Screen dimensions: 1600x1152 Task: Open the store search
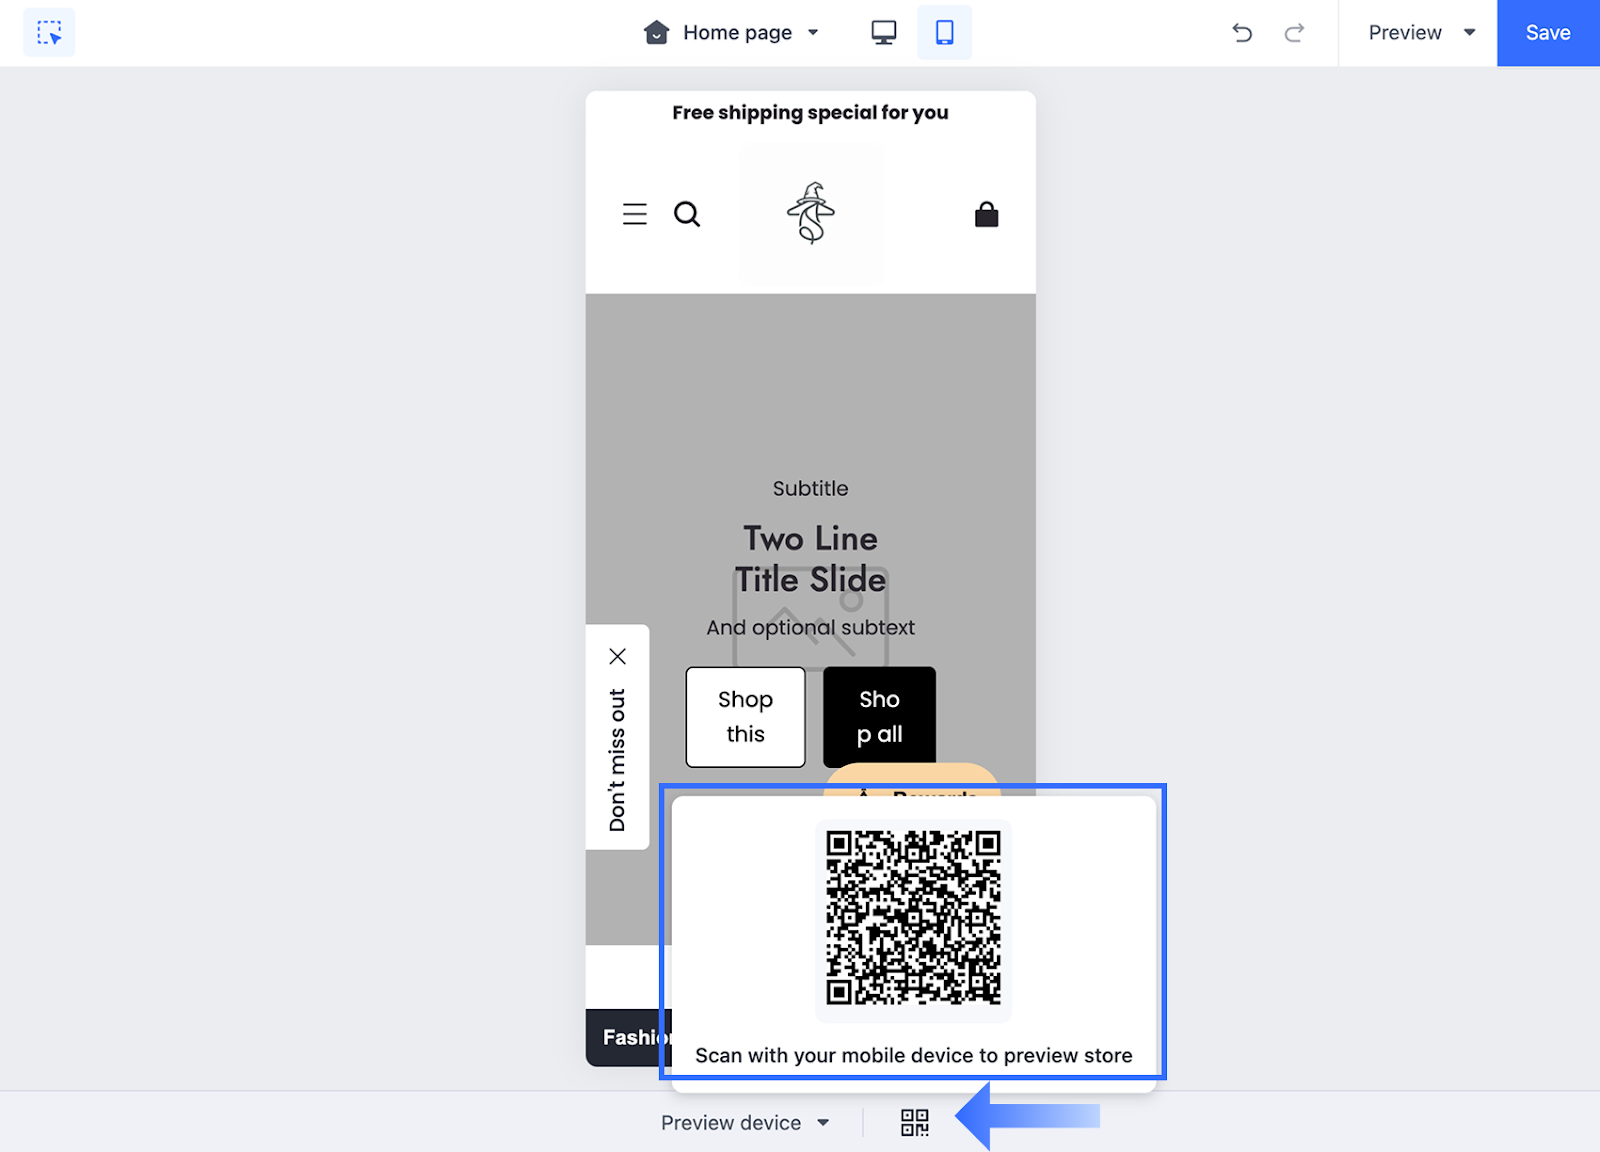(687, 214)
